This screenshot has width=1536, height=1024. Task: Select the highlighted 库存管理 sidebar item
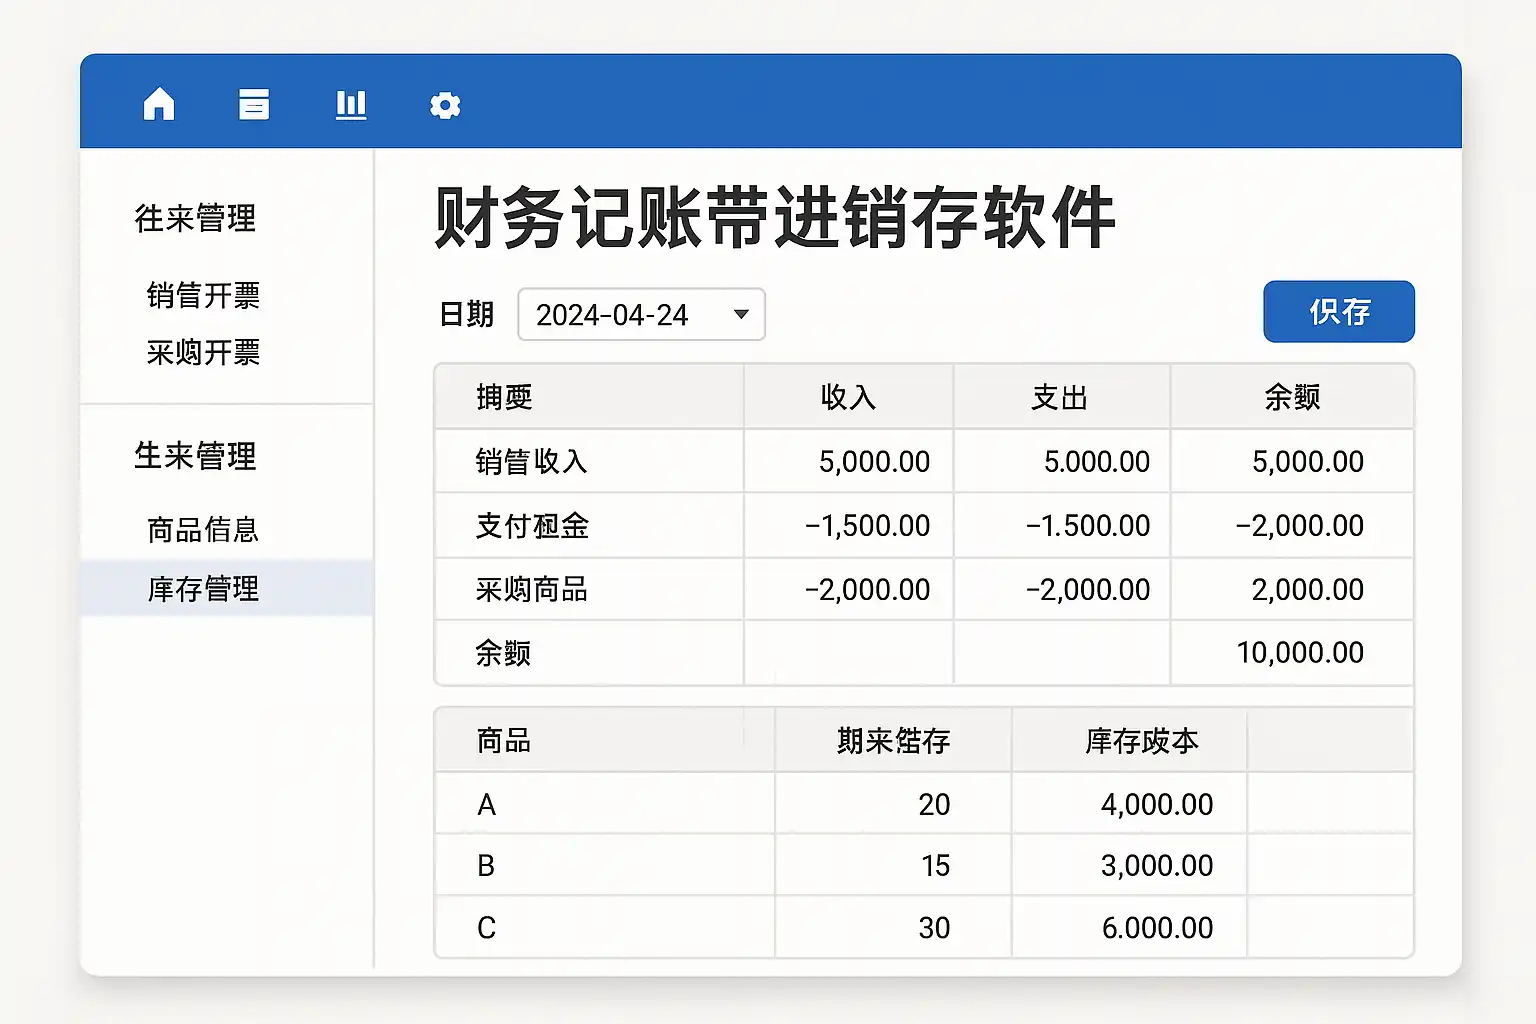227,588
